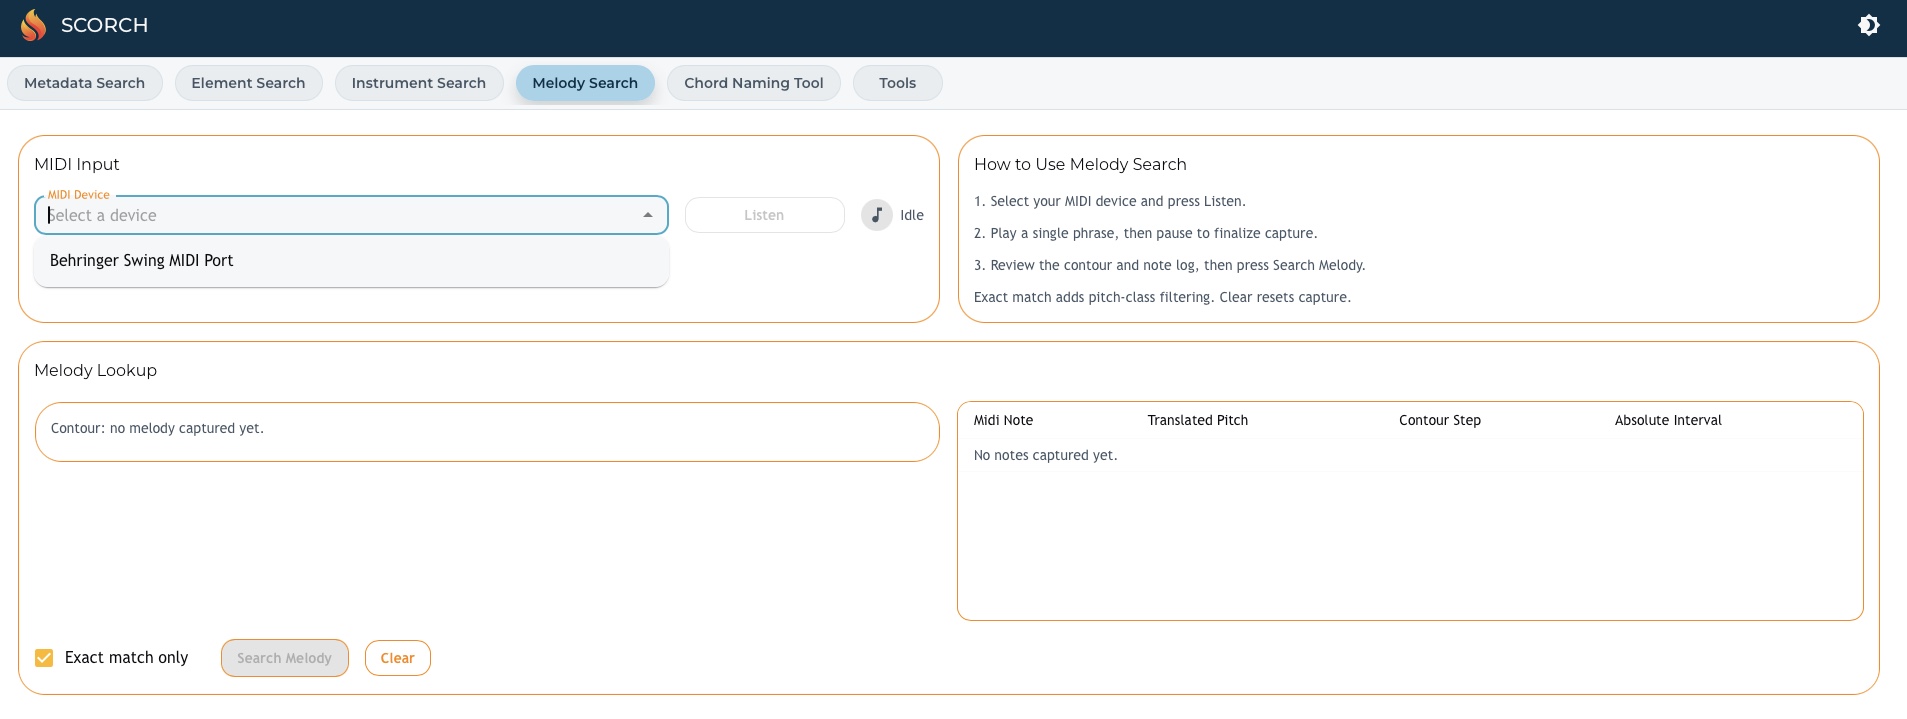
Task: Select the Melody Search tab
Action: pos(585,83)
